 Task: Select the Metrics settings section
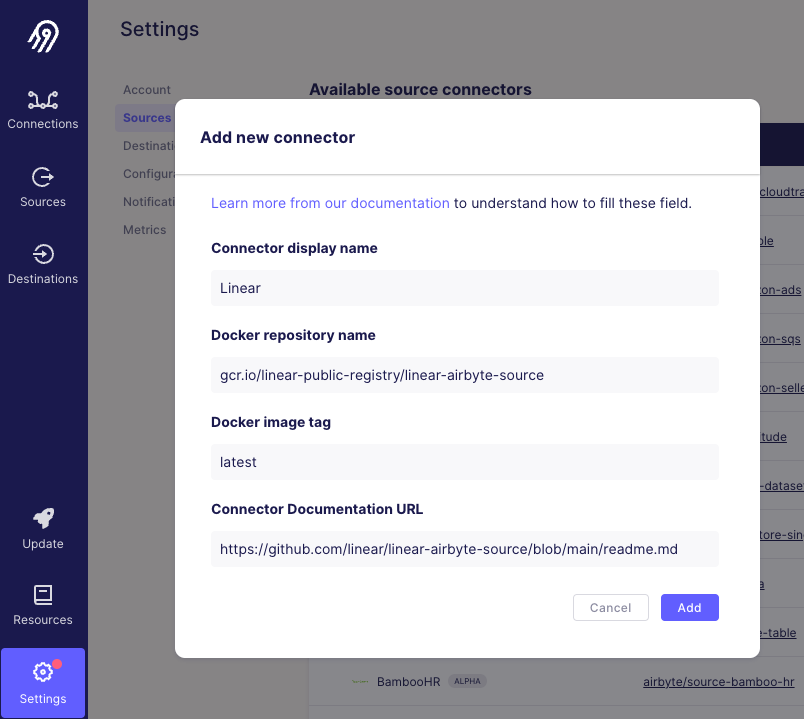[144, 229]
